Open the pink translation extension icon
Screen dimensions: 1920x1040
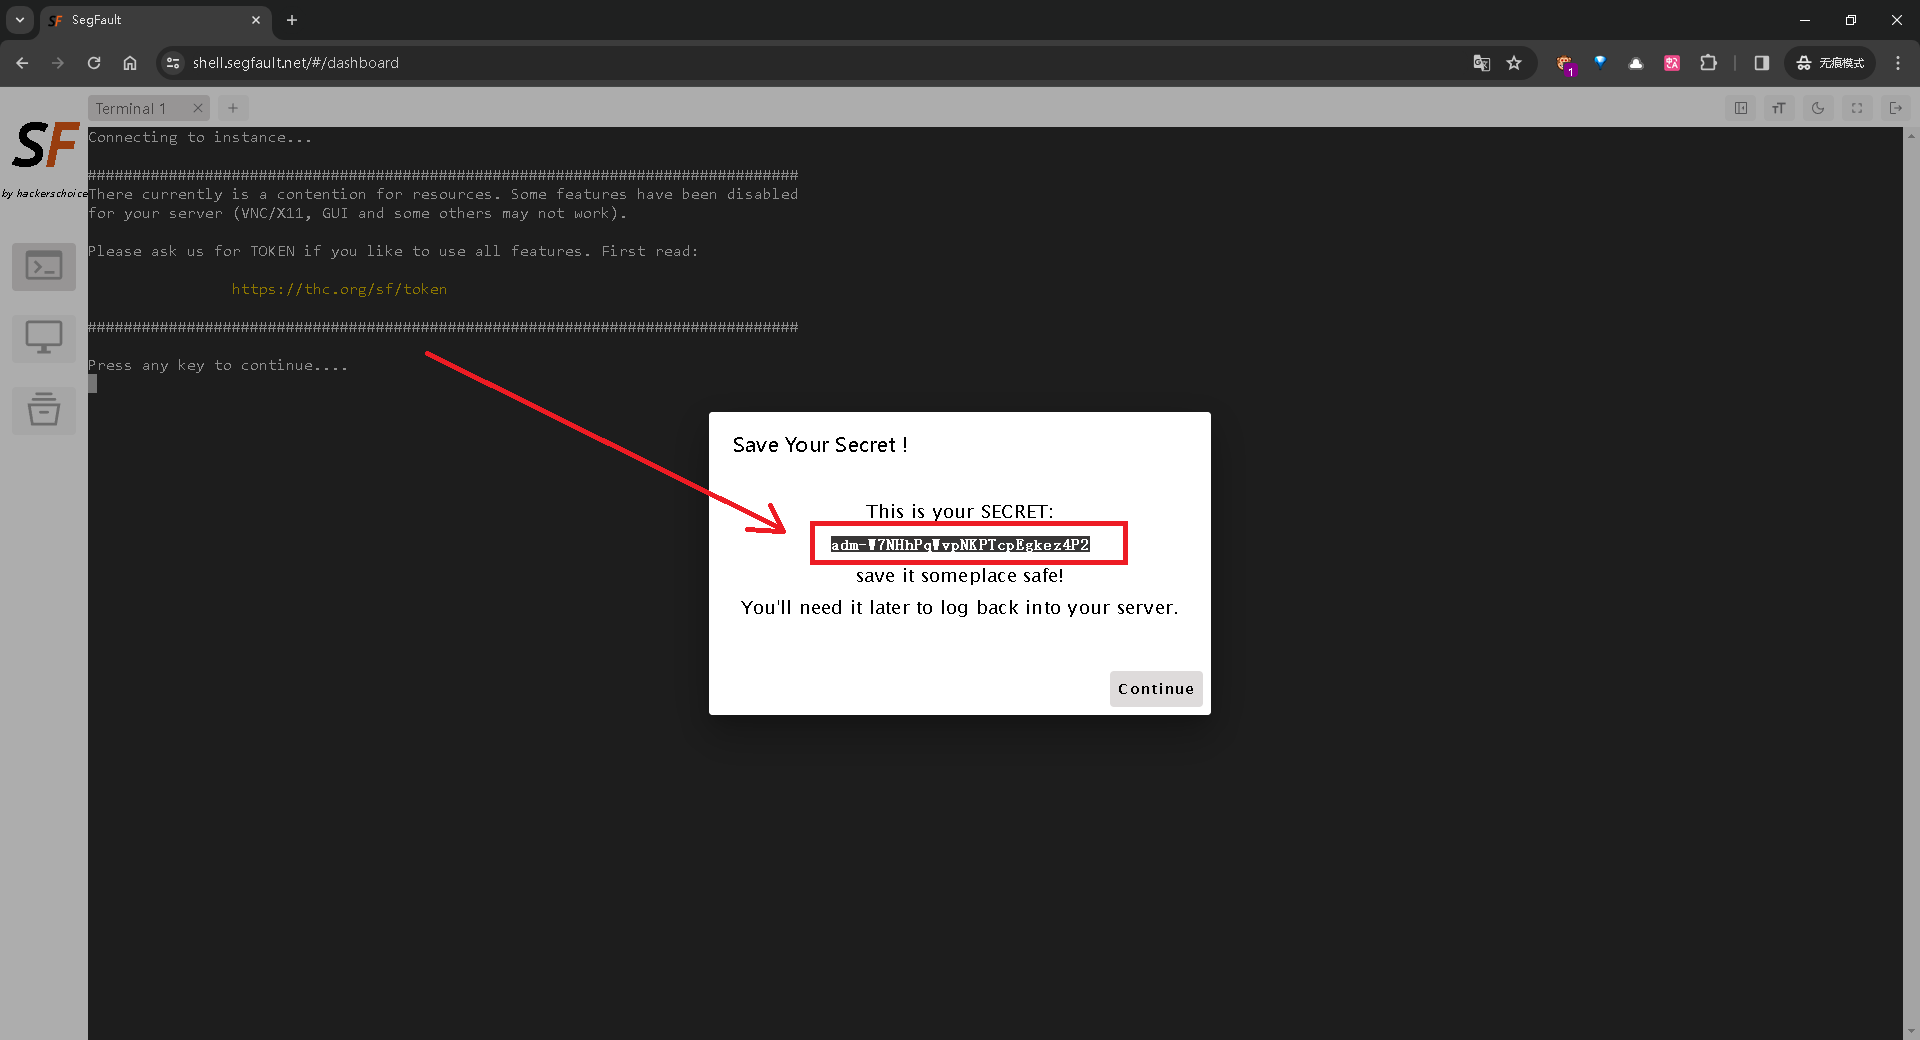pyautogui.click(x=1672, y=63)
